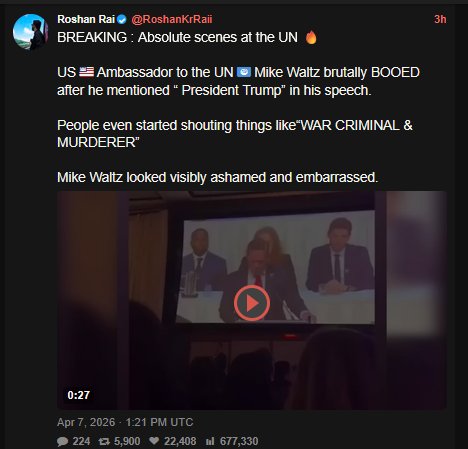Click the blue verified badge icon
Screen dimensions: 468x449
(x=122, y=20)
